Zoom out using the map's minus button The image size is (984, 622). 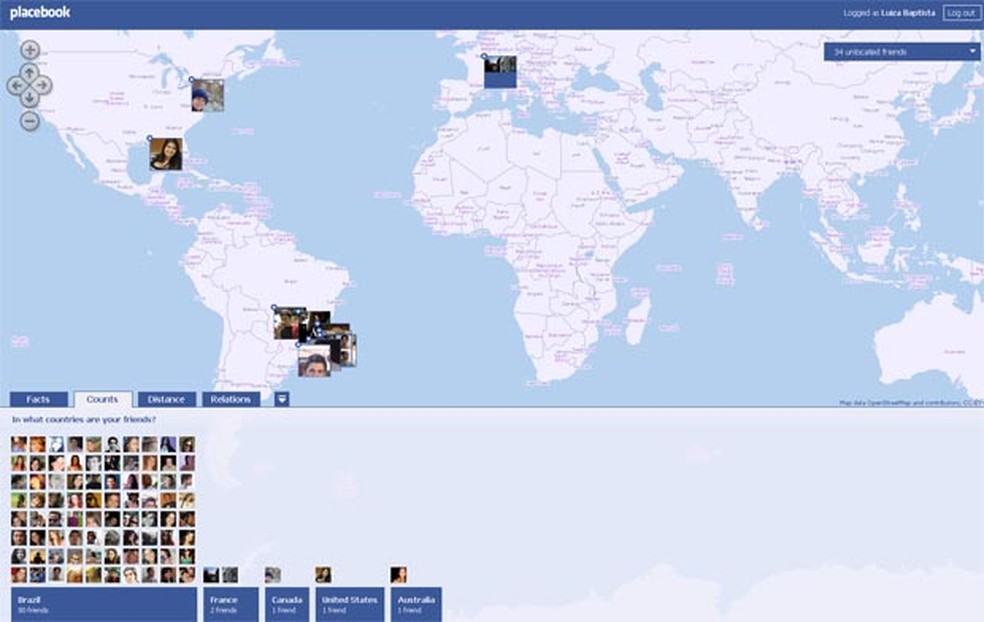pos(31,122)
